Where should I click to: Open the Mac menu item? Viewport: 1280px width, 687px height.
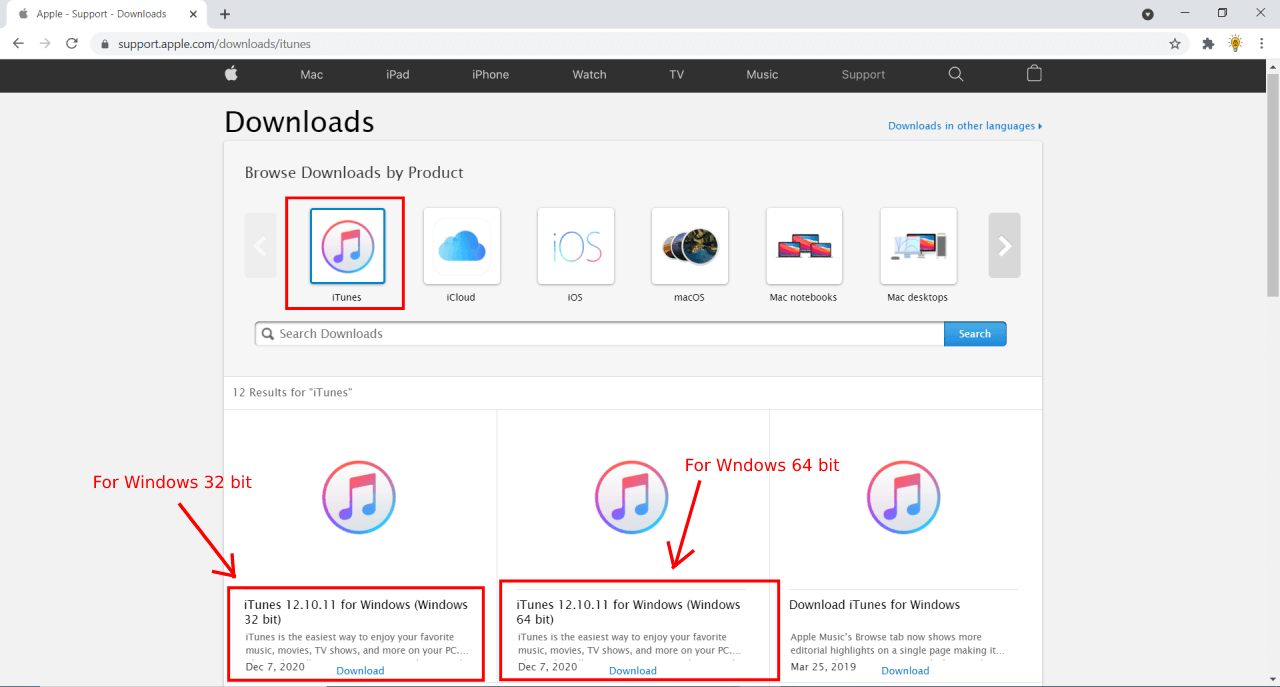click(x=312, y=75)
